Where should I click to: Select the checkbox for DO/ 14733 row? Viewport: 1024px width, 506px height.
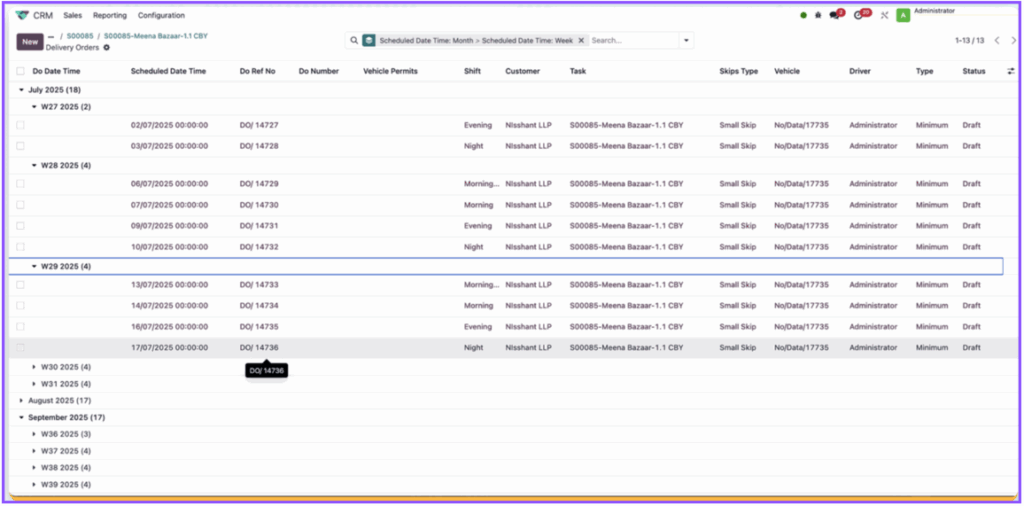[20, 285]
